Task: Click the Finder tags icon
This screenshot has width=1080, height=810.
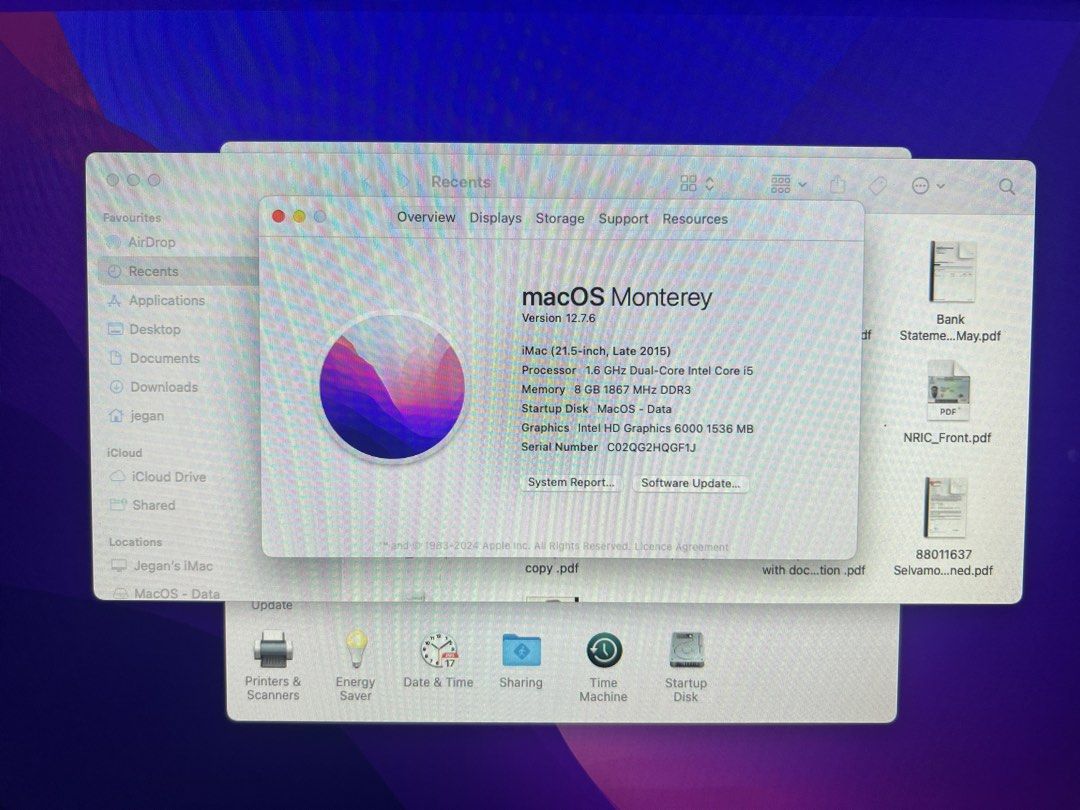Action: point(877,185)
